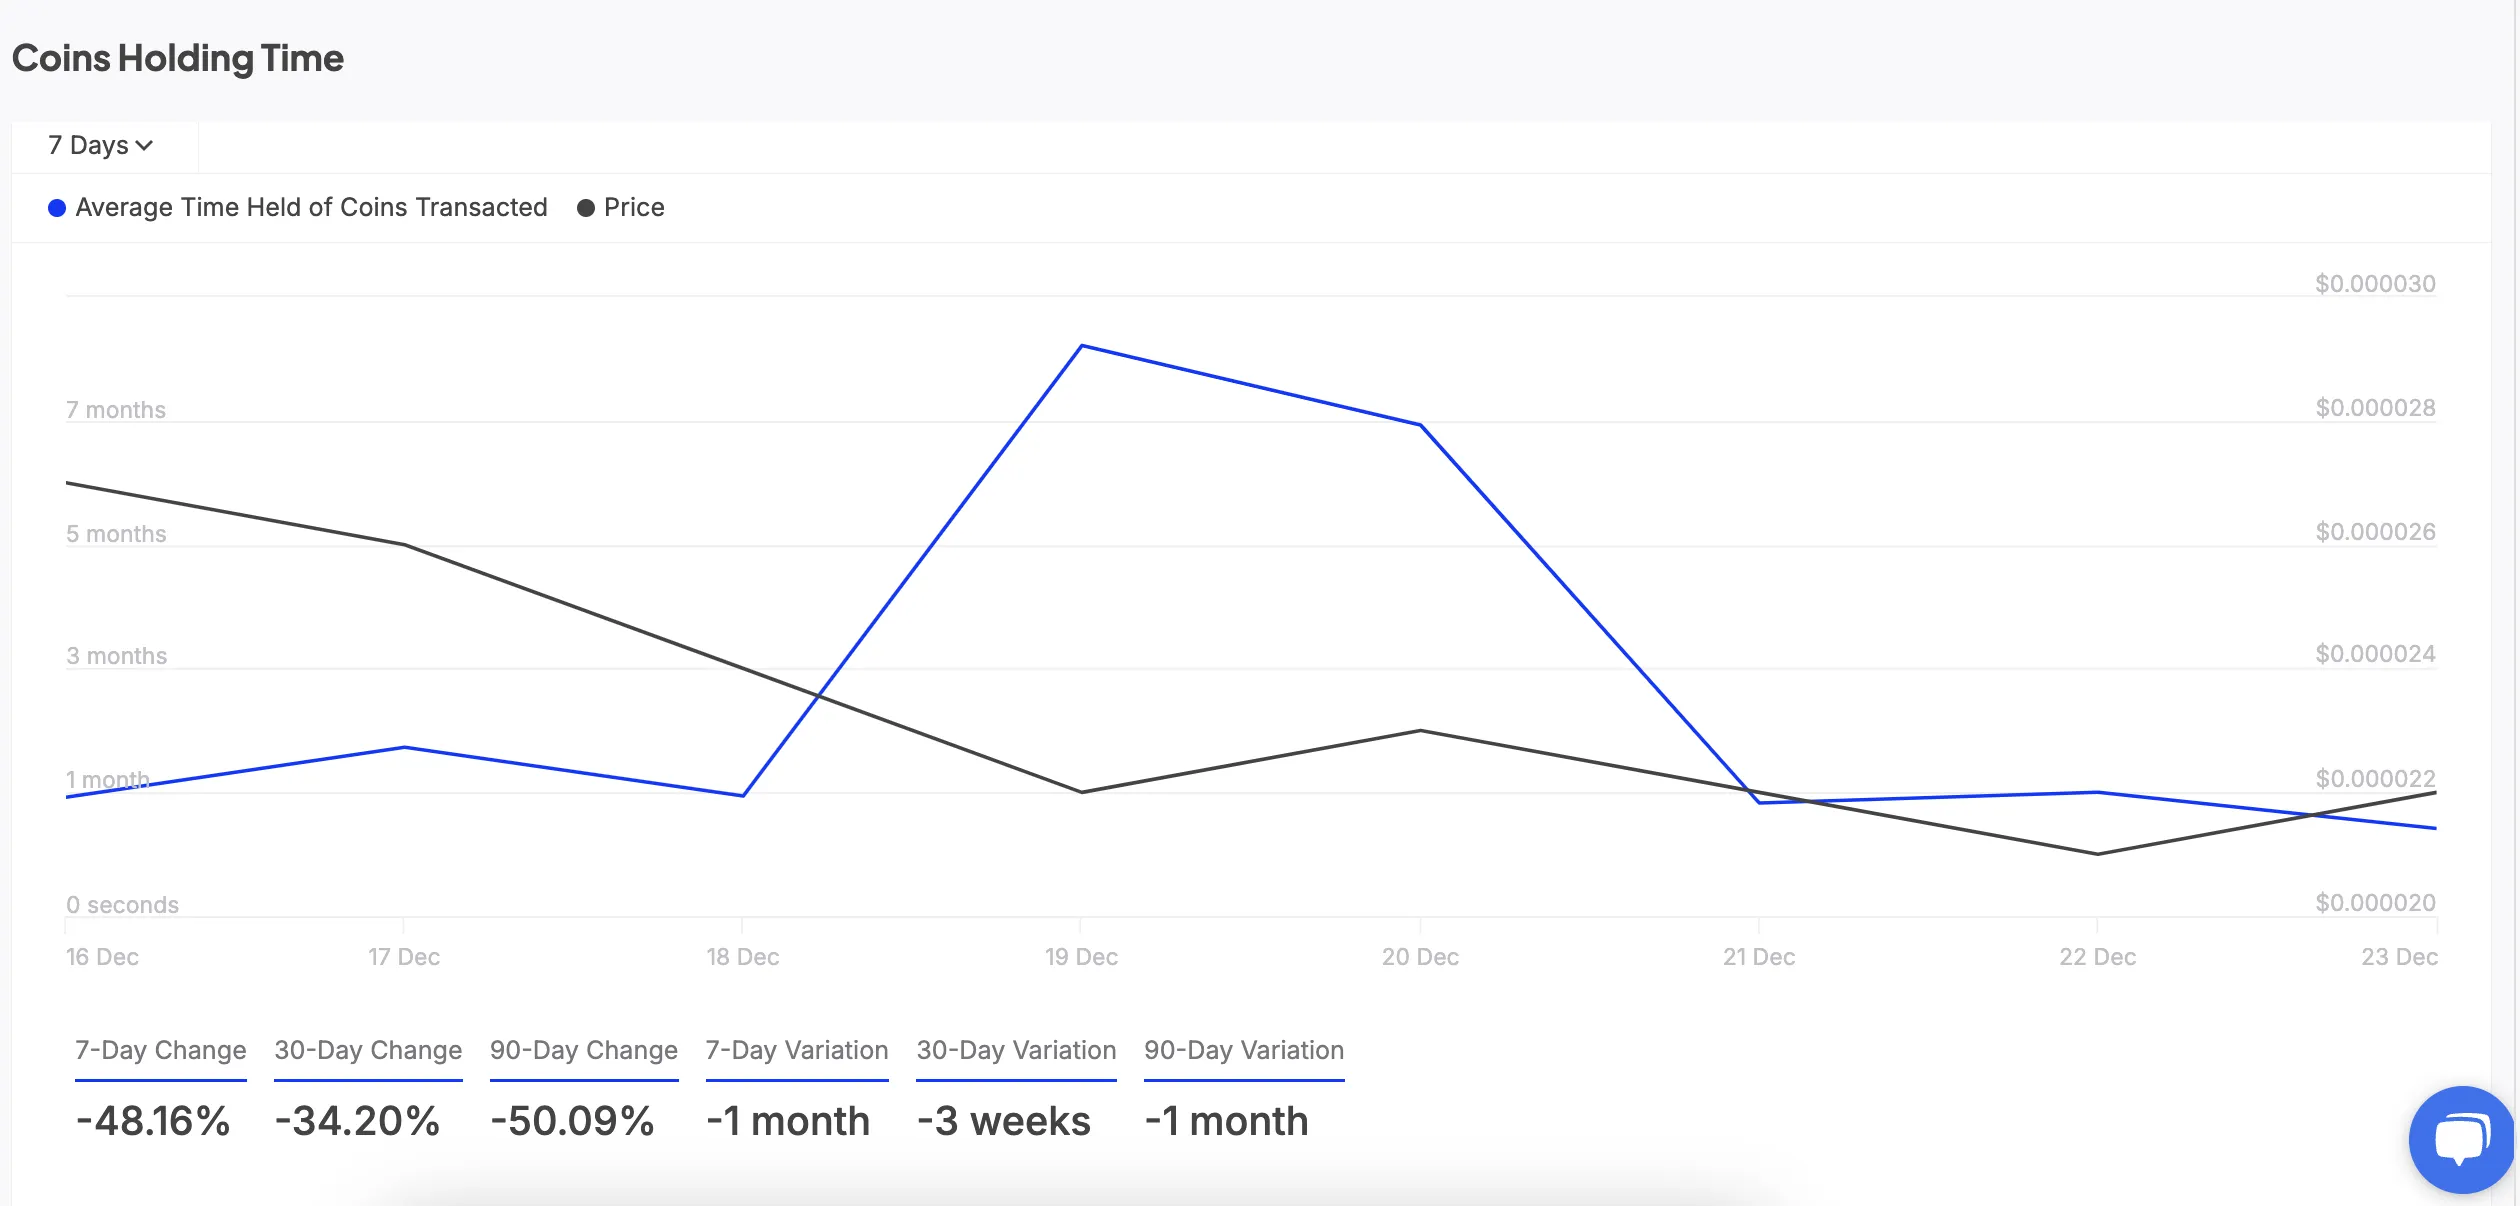Click the 19 Dec peak on blue line
Viewport: 2520px width, 1206px height.
[x=1082, y=346]
